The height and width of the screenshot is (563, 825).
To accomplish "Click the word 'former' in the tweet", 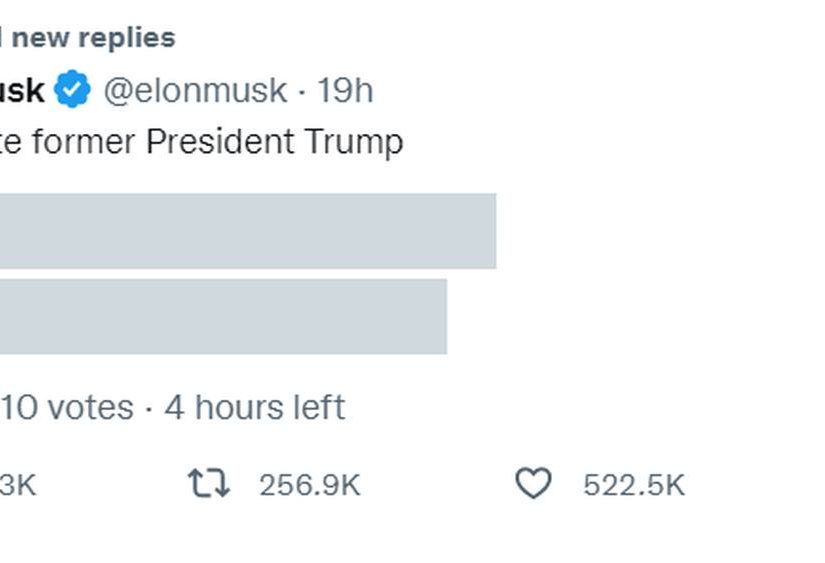I will pyautogui.click(x=84, y=142).
